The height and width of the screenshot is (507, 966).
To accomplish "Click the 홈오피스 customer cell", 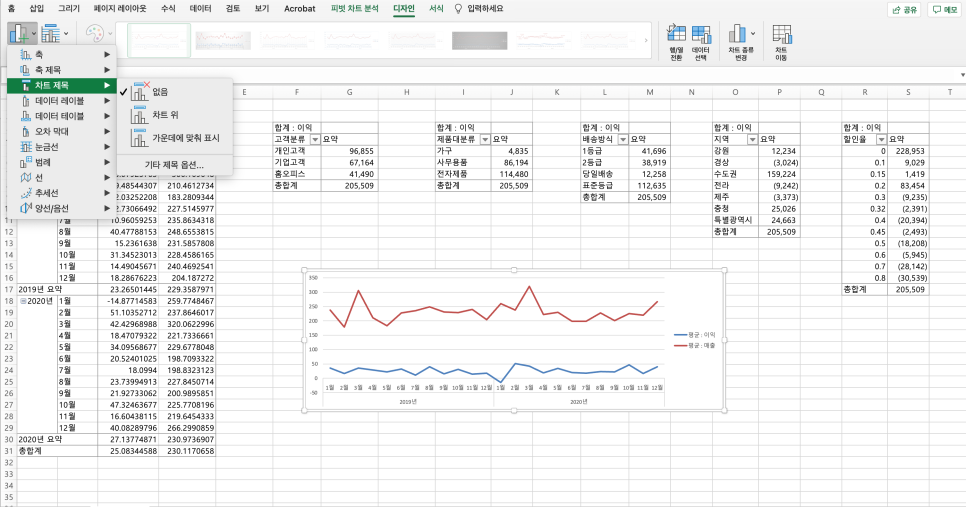I will point(297,174).
